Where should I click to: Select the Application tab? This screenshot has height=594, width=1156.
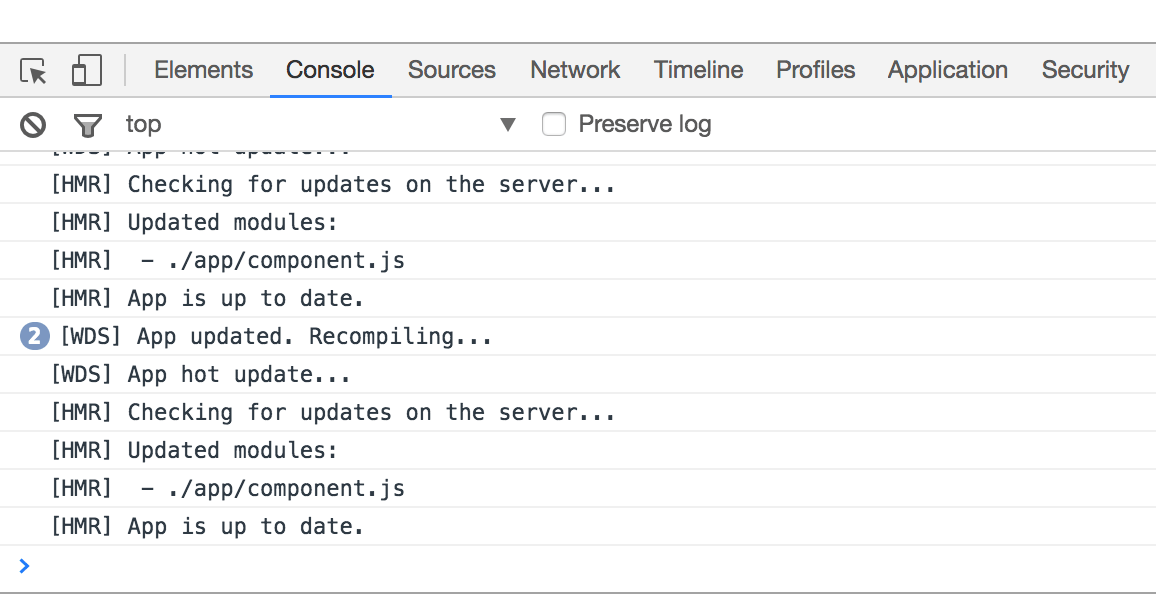(x=947, y=70)
